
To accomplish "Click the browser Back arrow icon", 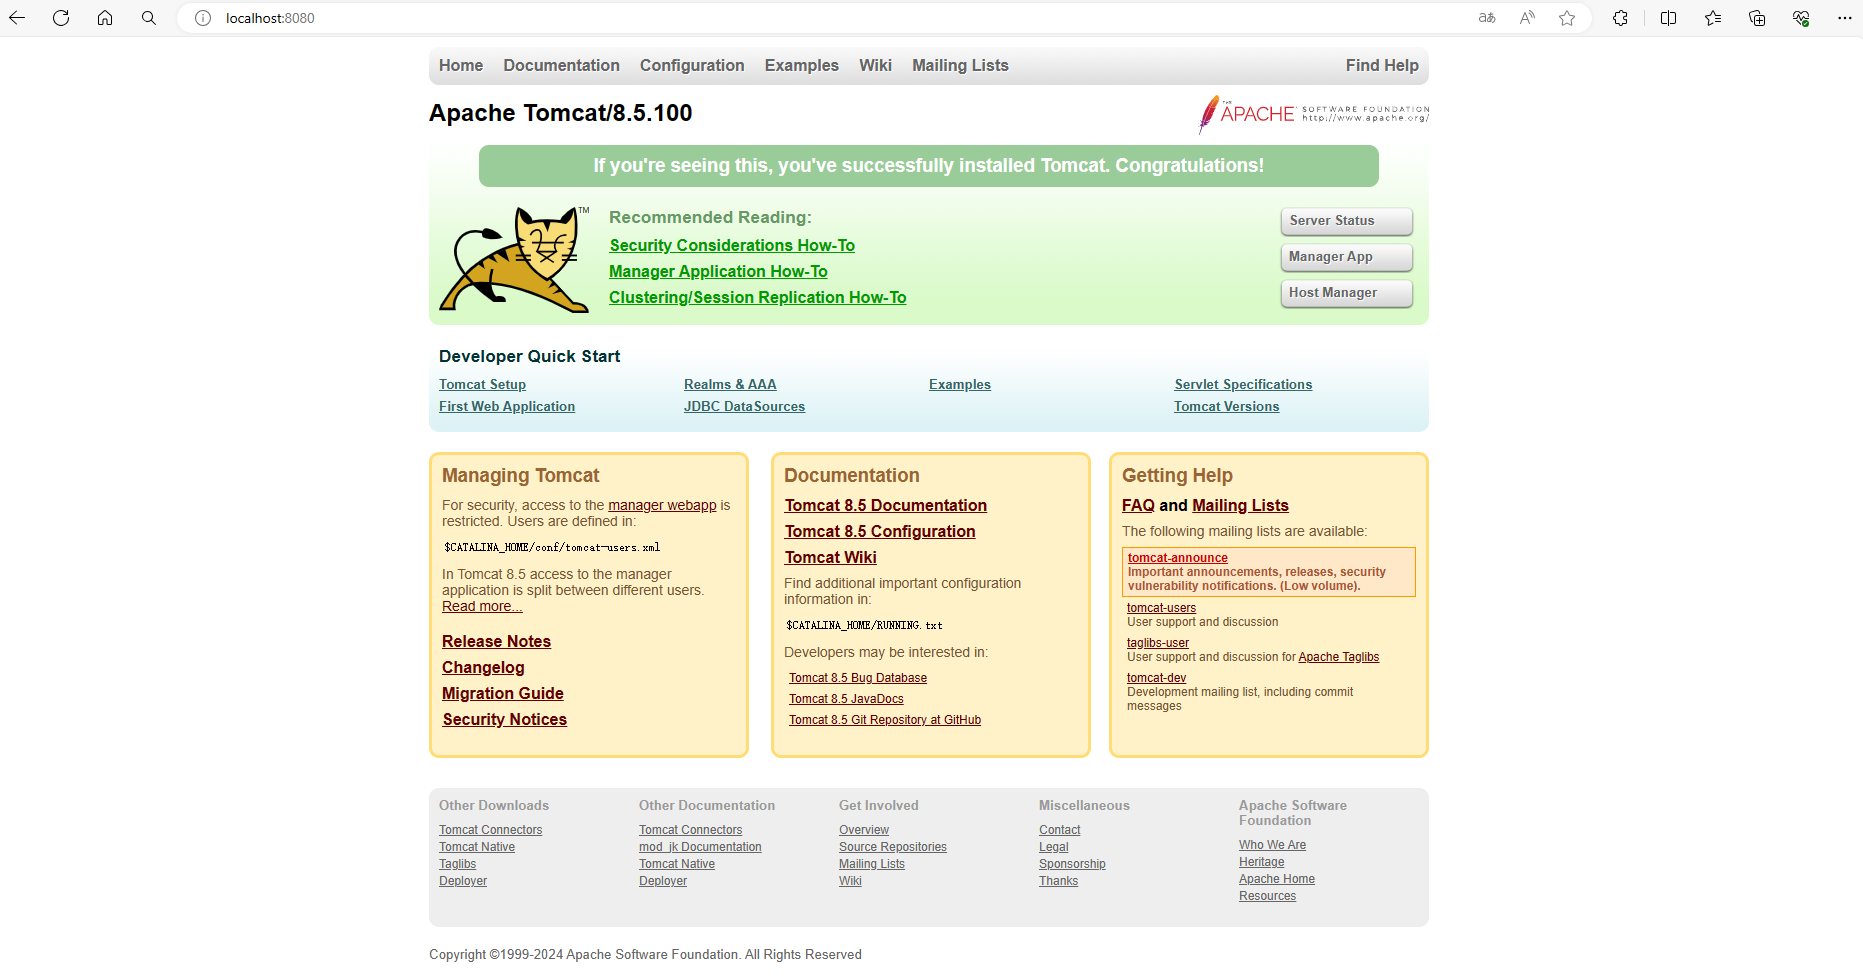I will click(x=17, y=18).
